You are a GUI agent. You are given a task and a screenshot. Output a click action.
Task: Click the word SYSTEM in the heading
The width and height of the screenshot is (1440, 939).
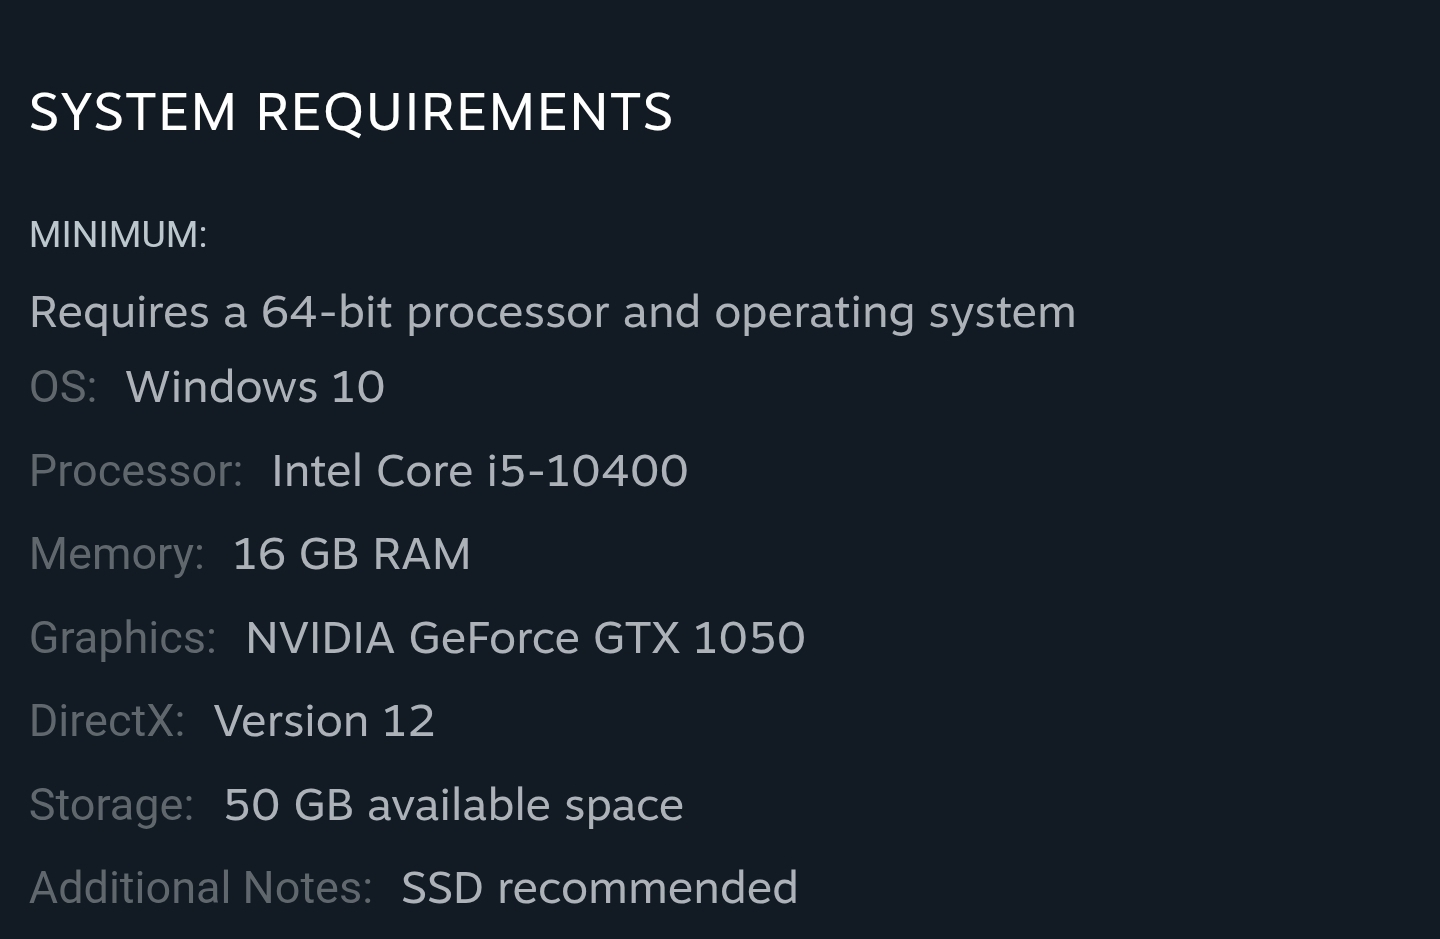(x=133, y=112)
